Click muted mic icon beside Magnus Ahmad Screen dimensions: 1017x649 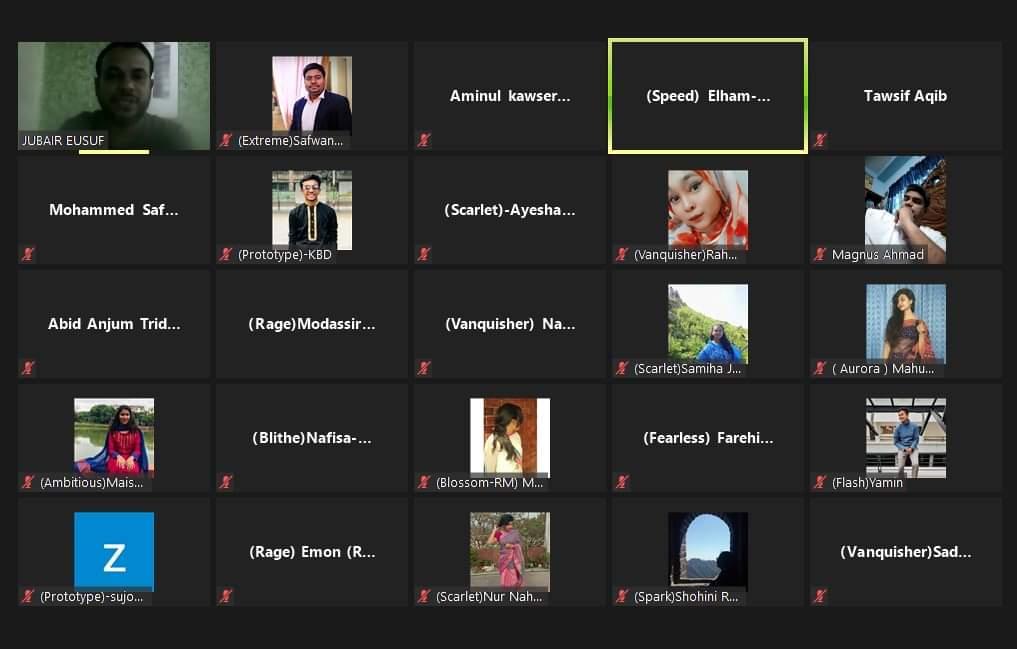tap(820, 254)
